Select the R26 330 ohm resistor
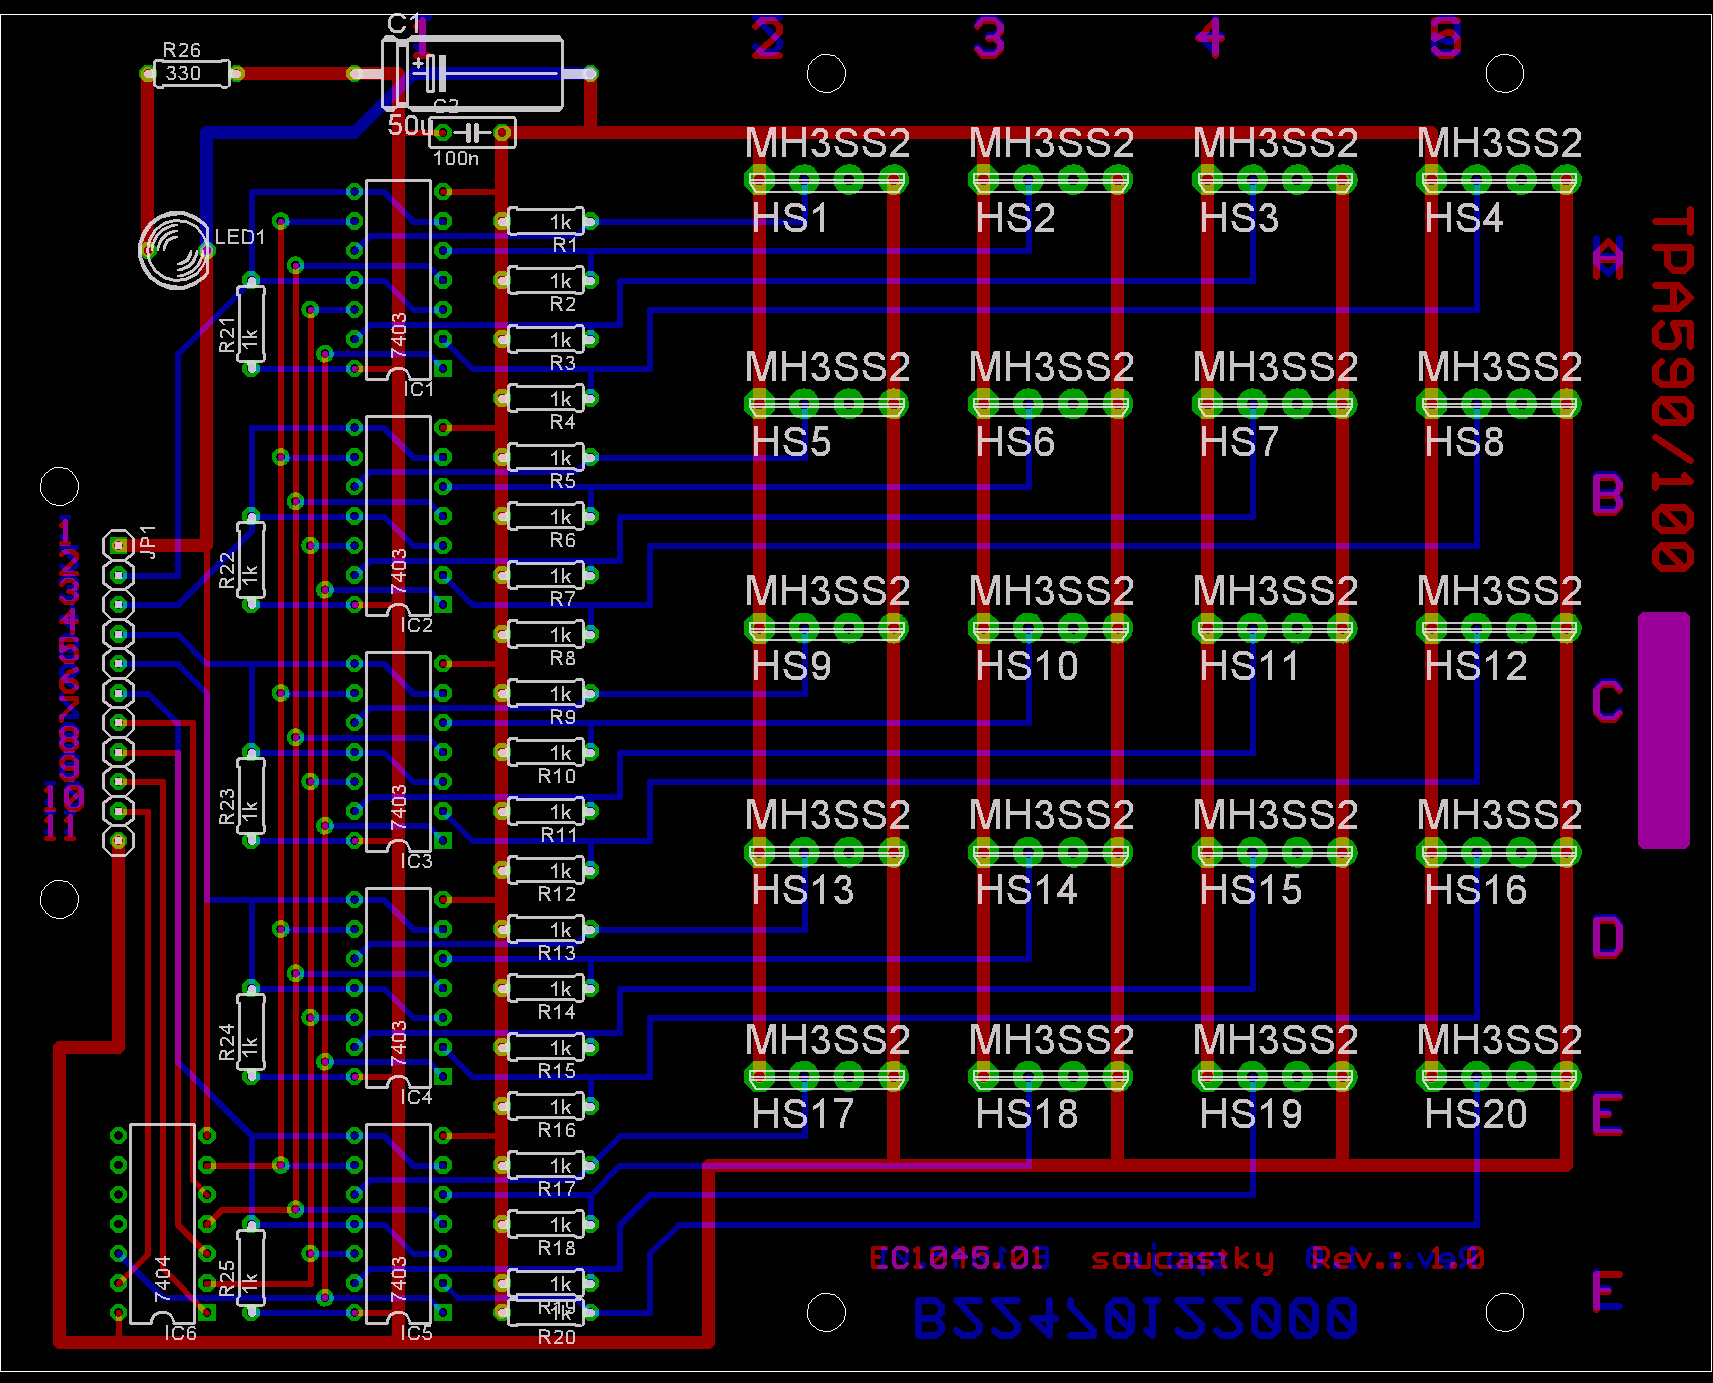This screenshot has height=1383, width=1713. click(x=191, y=73)
